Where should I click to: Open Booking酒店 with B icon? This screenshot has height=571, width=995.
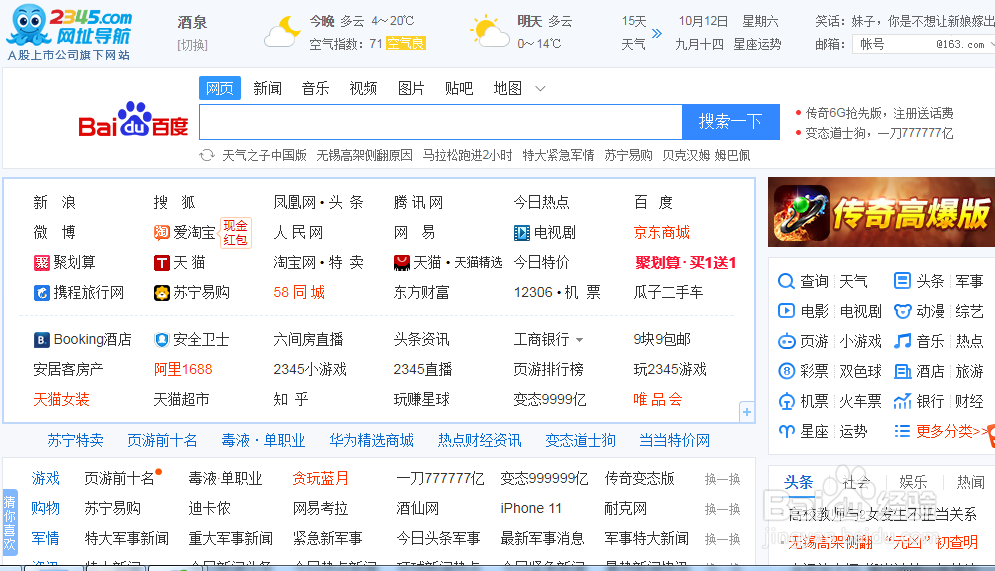82,340
